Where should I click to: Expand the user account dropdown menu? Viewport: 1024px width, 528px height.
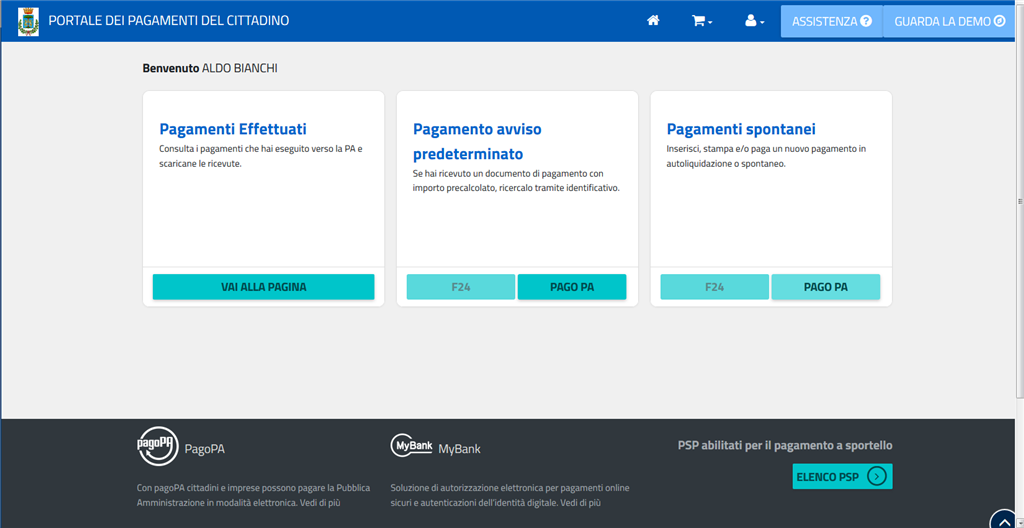(x=755, y=21)
